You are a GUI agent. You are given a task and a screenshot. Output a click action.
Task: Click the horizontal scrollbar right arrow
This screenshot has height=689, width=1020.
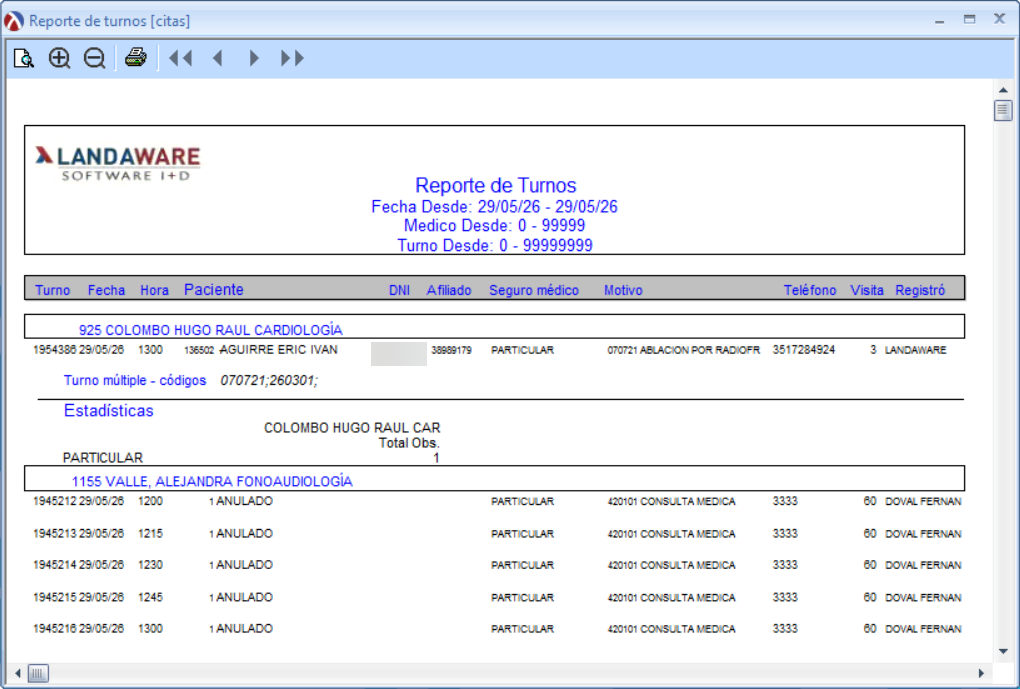981,673
